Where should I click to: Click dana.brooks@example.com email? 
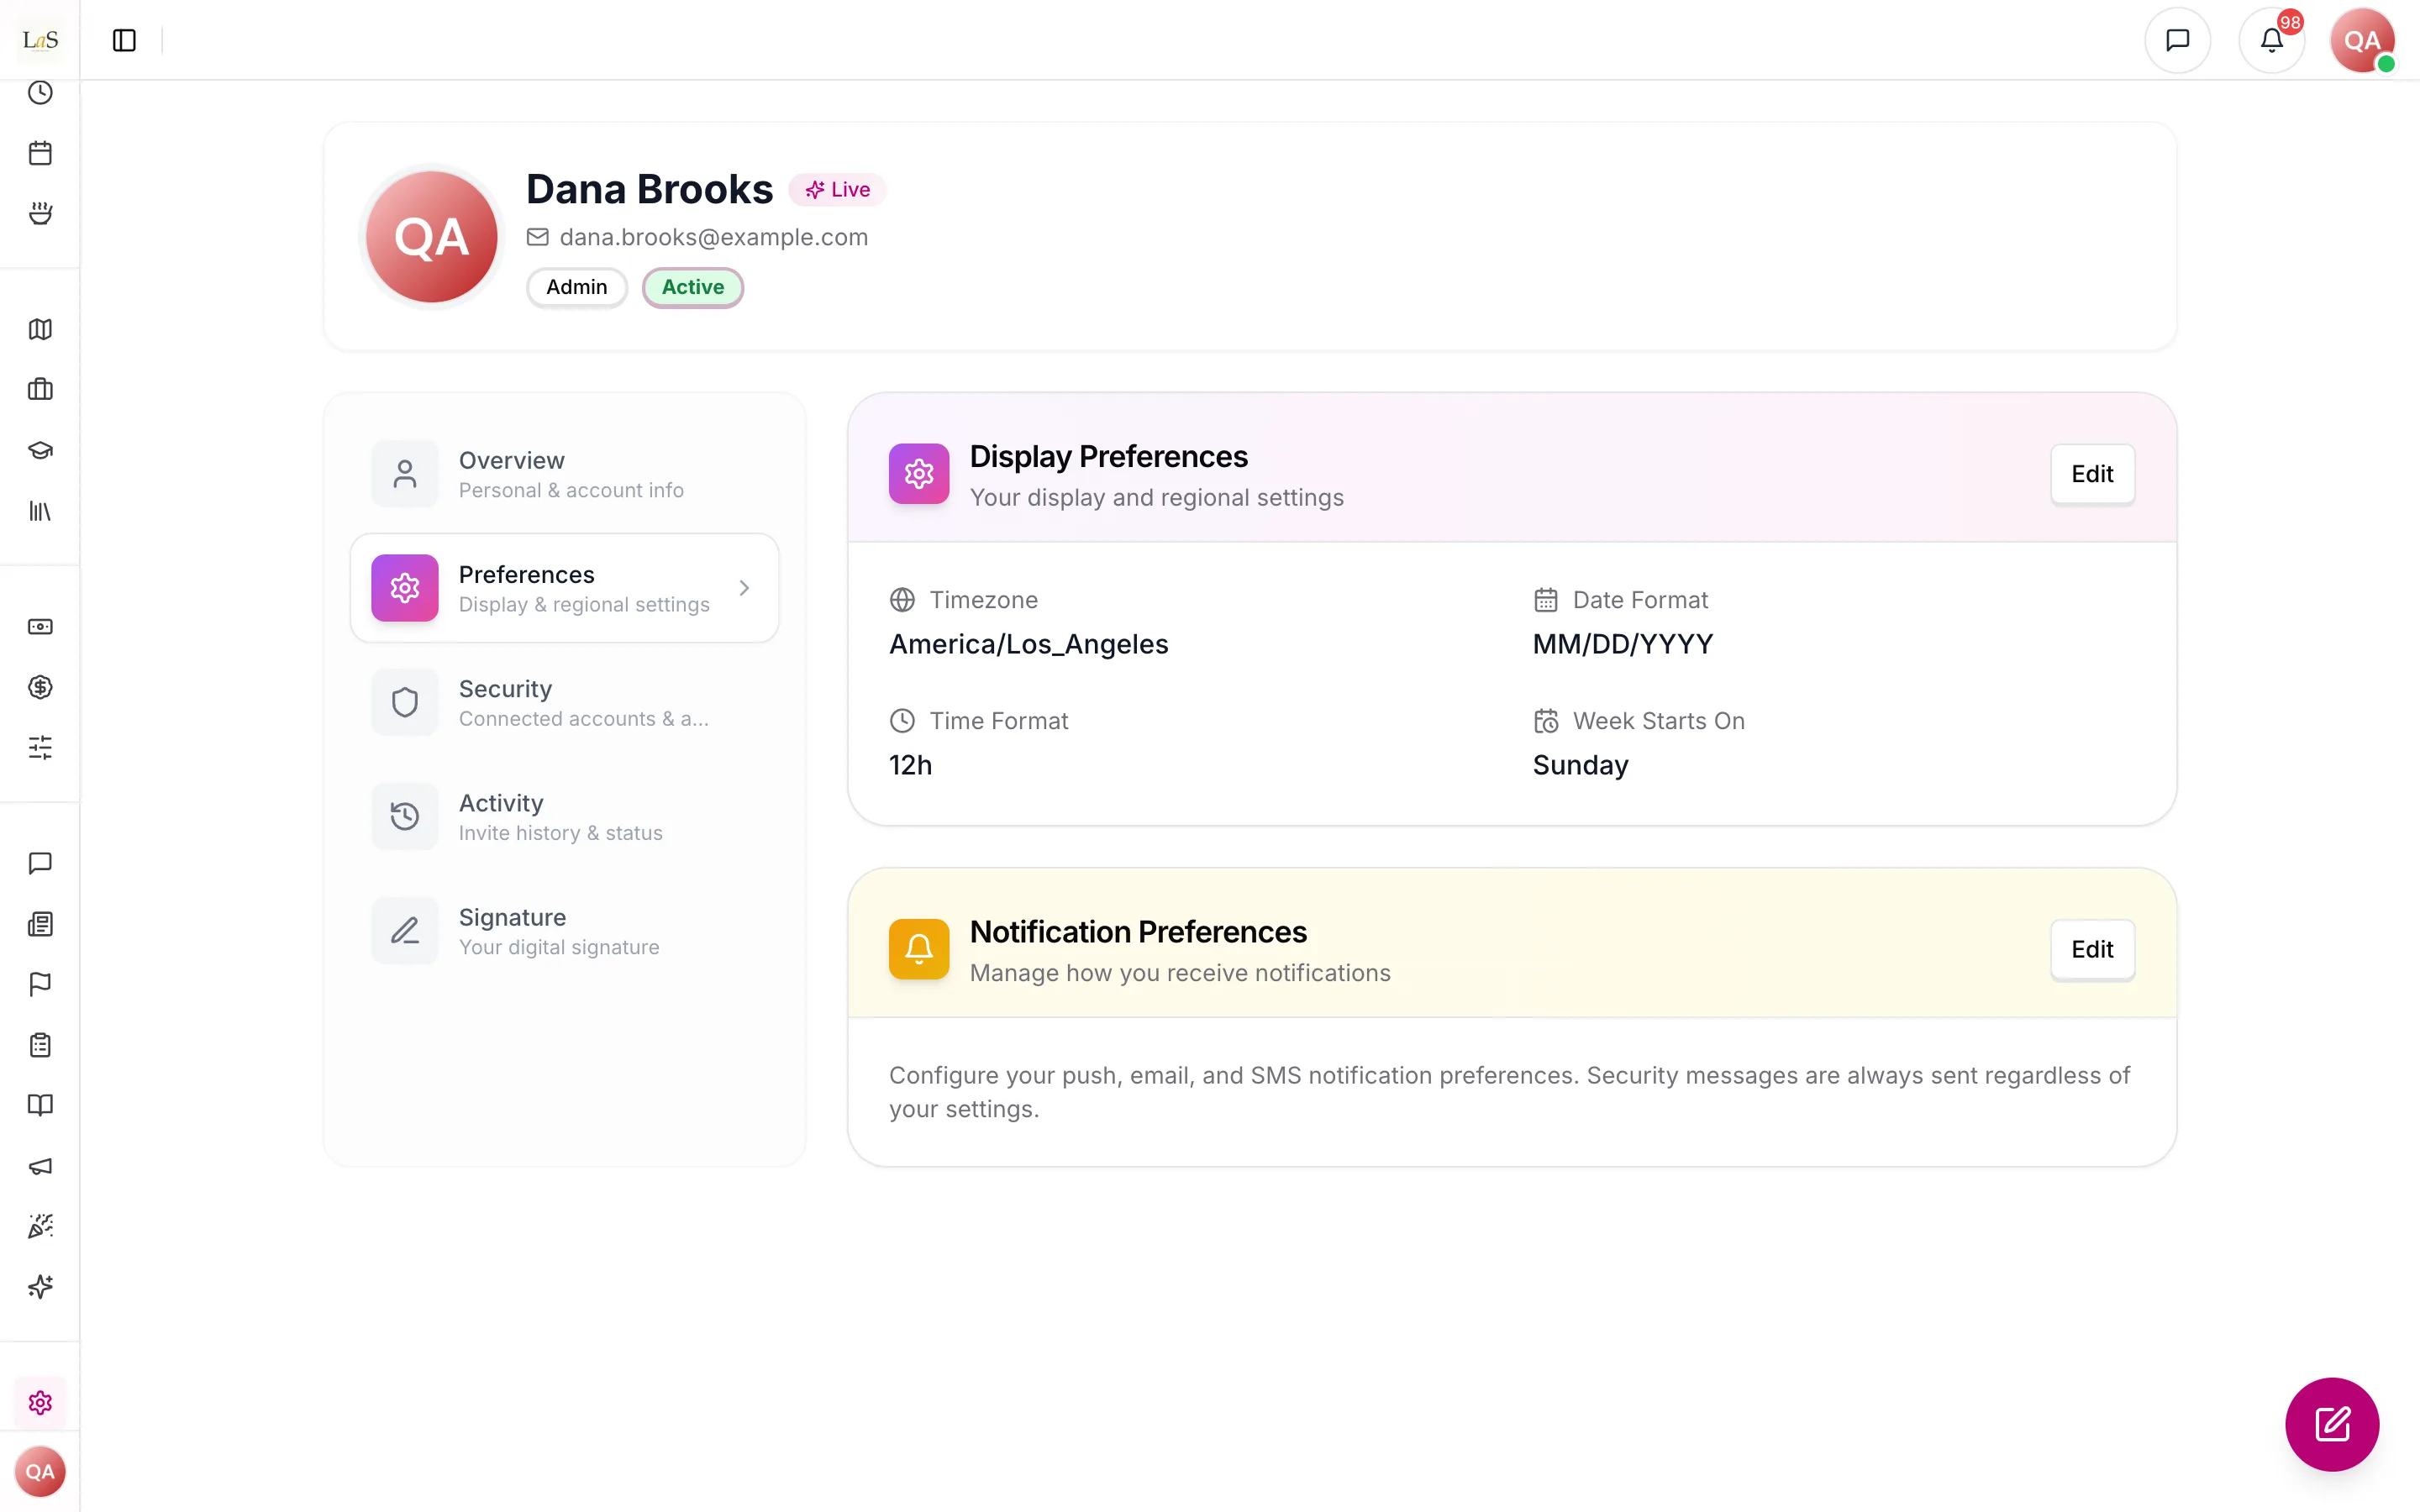714,237
